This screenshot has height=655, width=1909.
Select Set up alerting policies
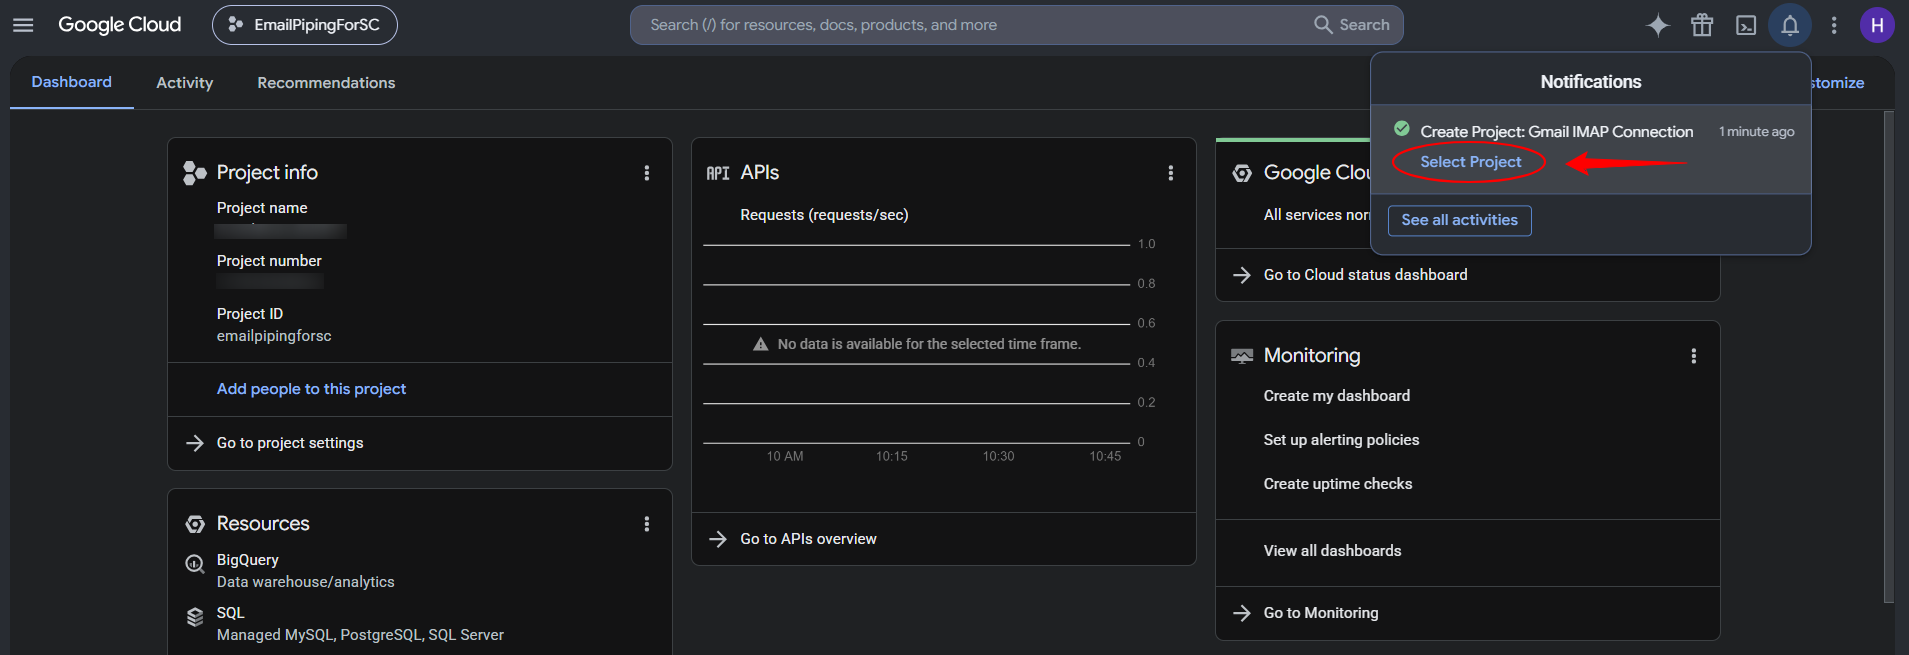tap(1341, 440)
